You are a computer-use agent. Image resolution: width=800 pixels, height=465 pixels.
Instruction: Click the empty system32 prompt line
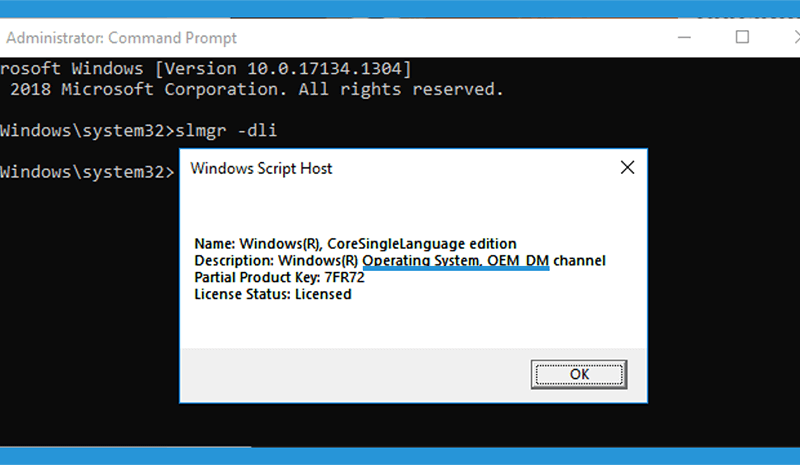pos(87,172)
